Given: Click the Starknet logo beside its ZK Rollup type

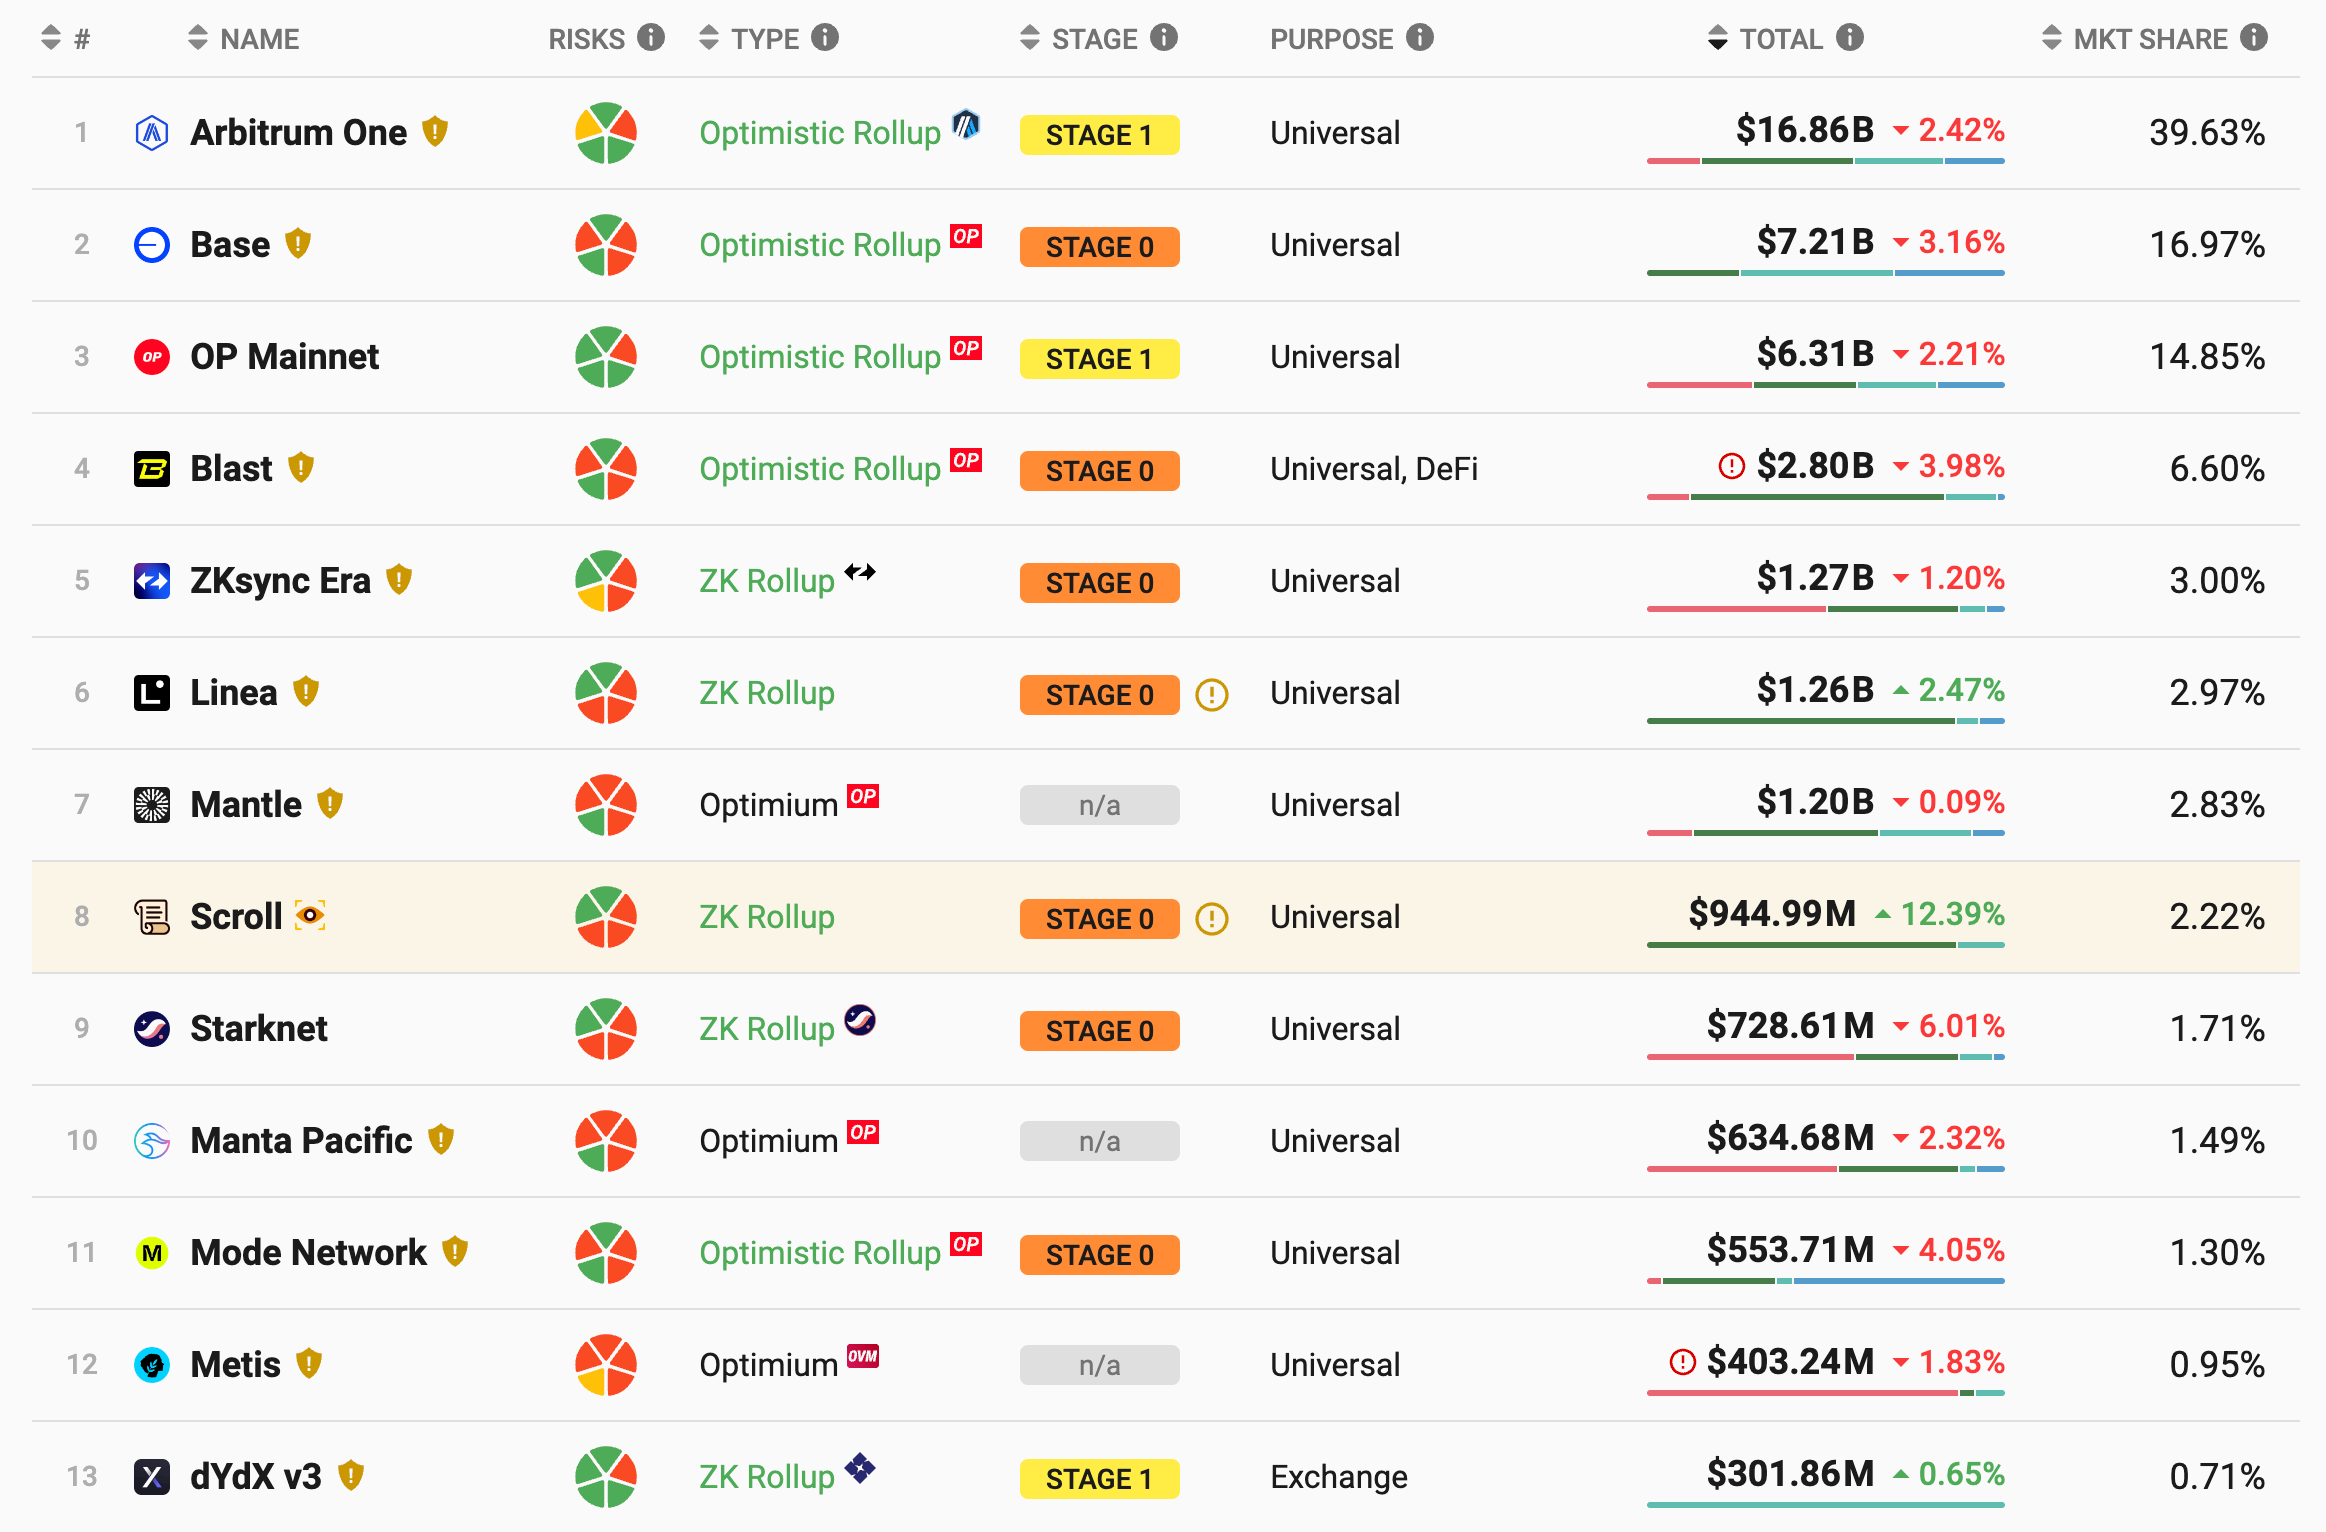Looking at the screenshot, I should pyautogui.click(x=861, y=1023).
